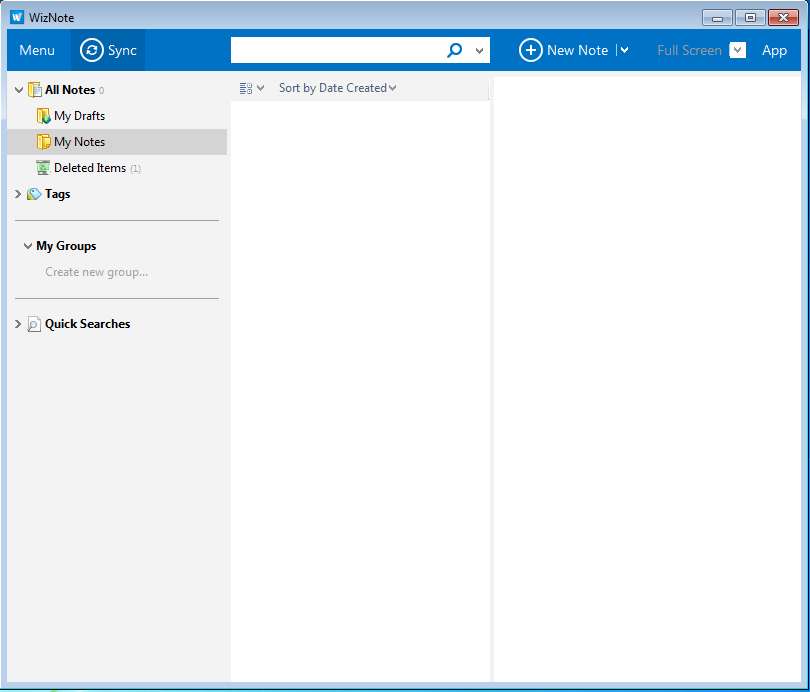The image size is (810, 692).
Task: Click the Tags icon in sidebar
Action: 34,194
